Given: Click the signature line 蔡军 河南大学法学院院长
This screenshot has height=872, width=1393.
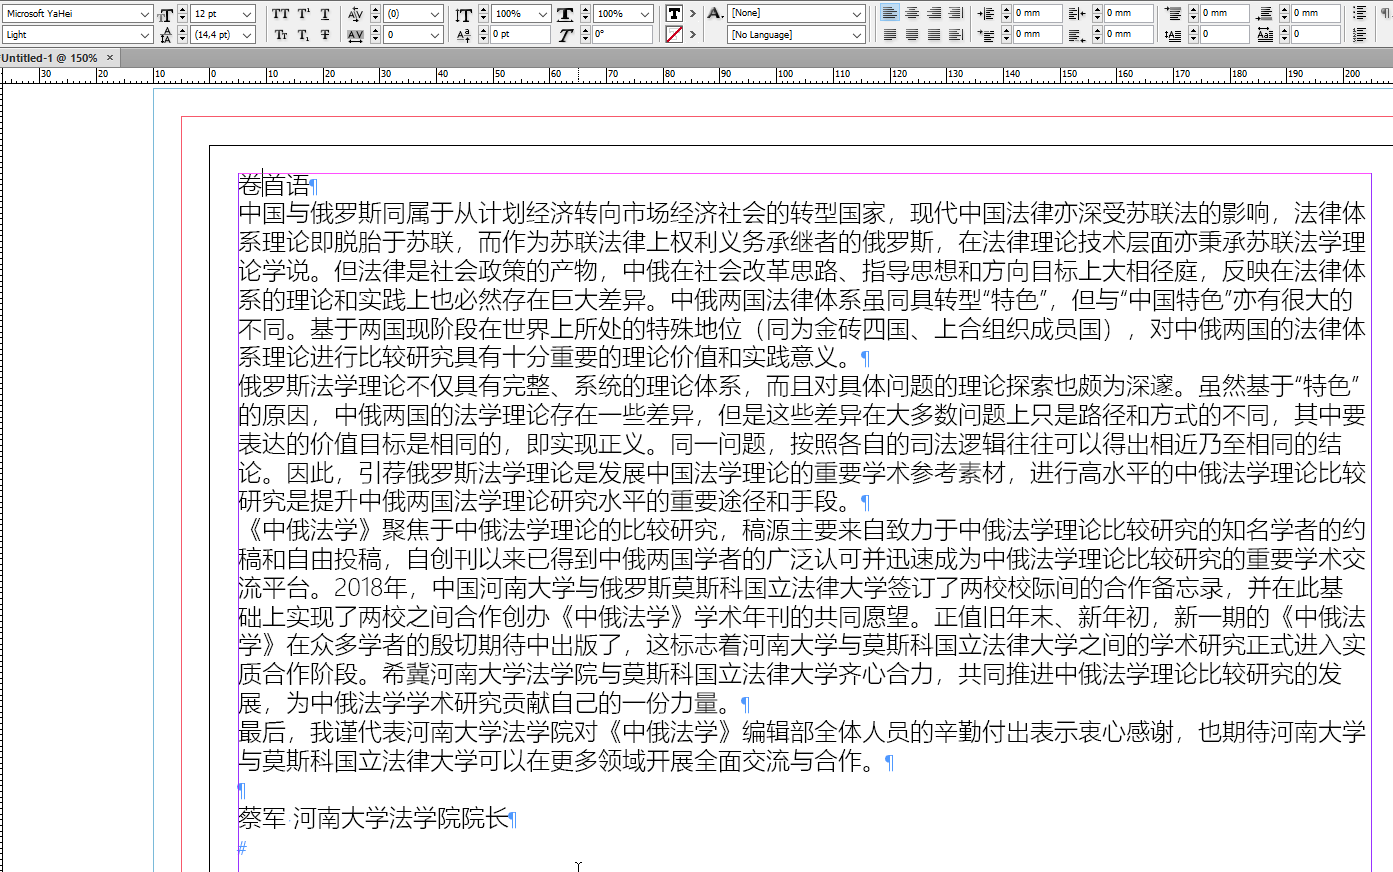Looking at the screenshot, I should 374,819.
